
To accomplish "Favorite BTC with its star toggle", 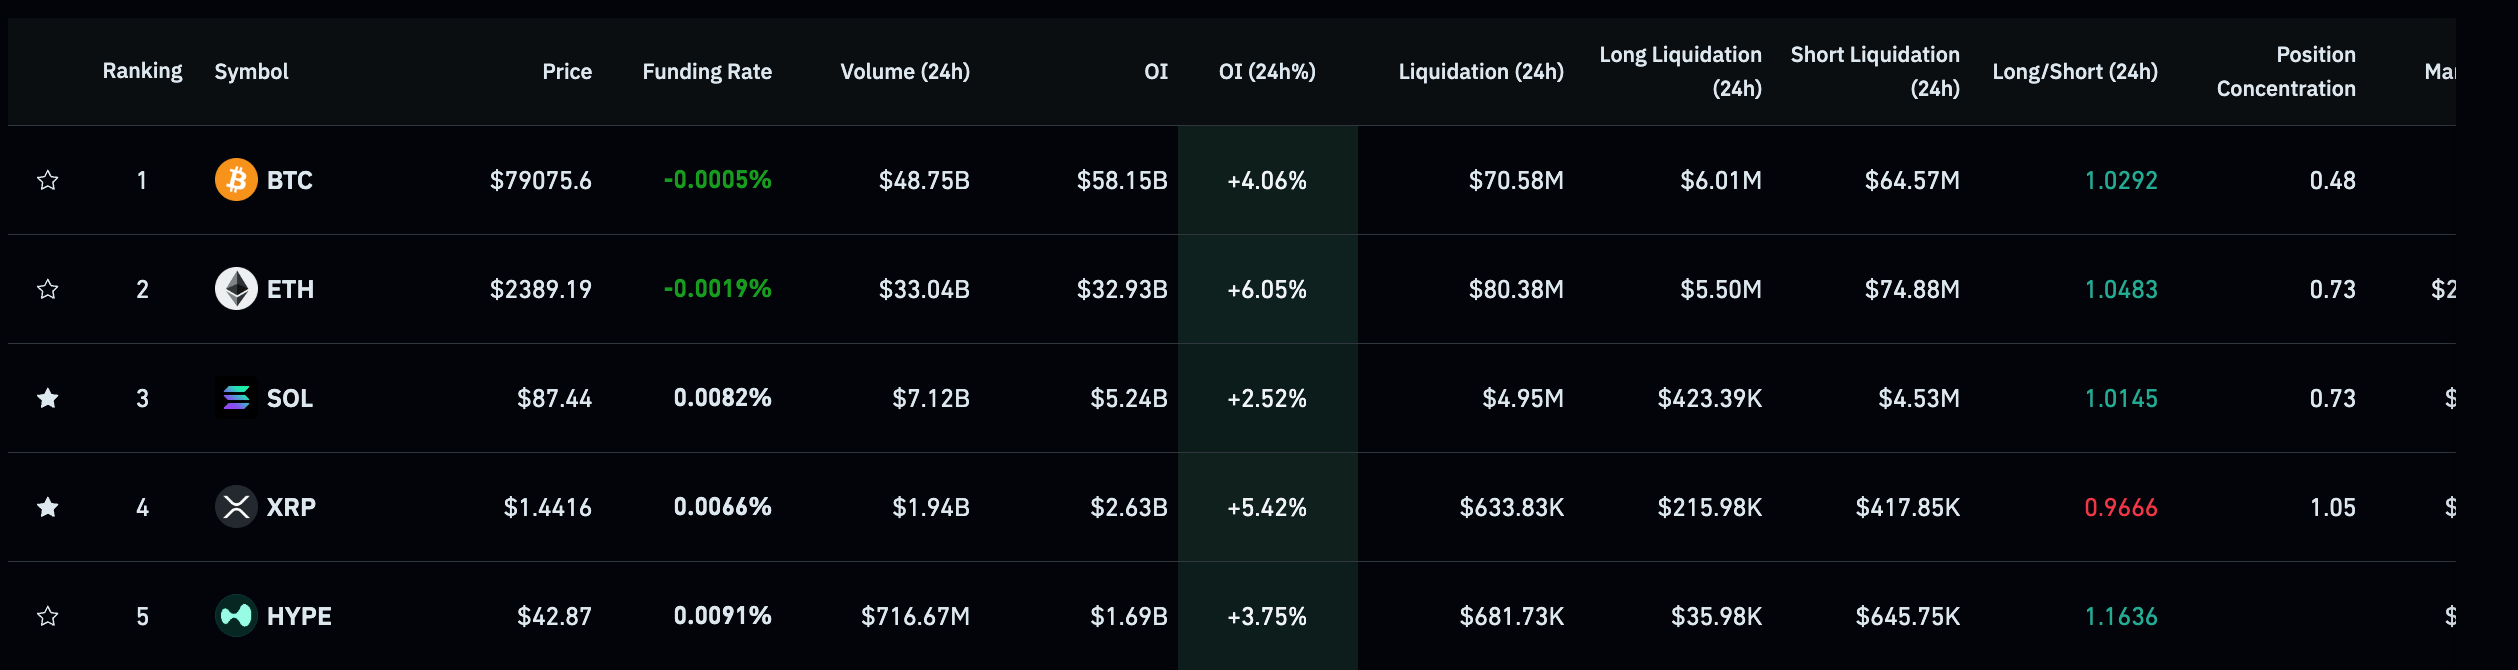I will (47, 180).
